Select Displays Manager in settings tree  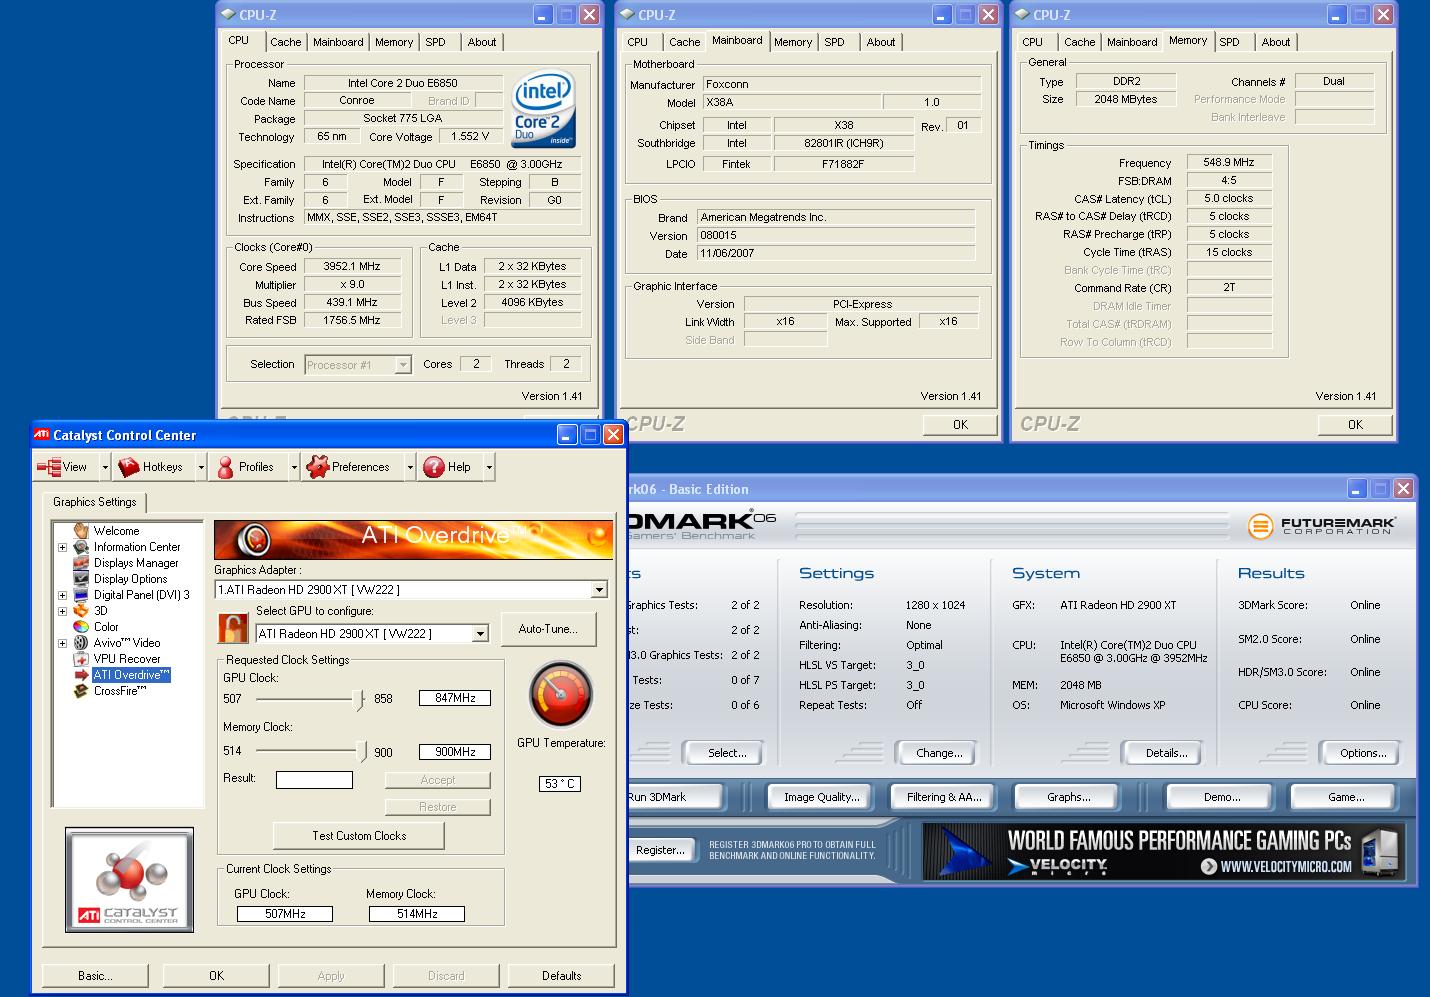tap(136, 563)
